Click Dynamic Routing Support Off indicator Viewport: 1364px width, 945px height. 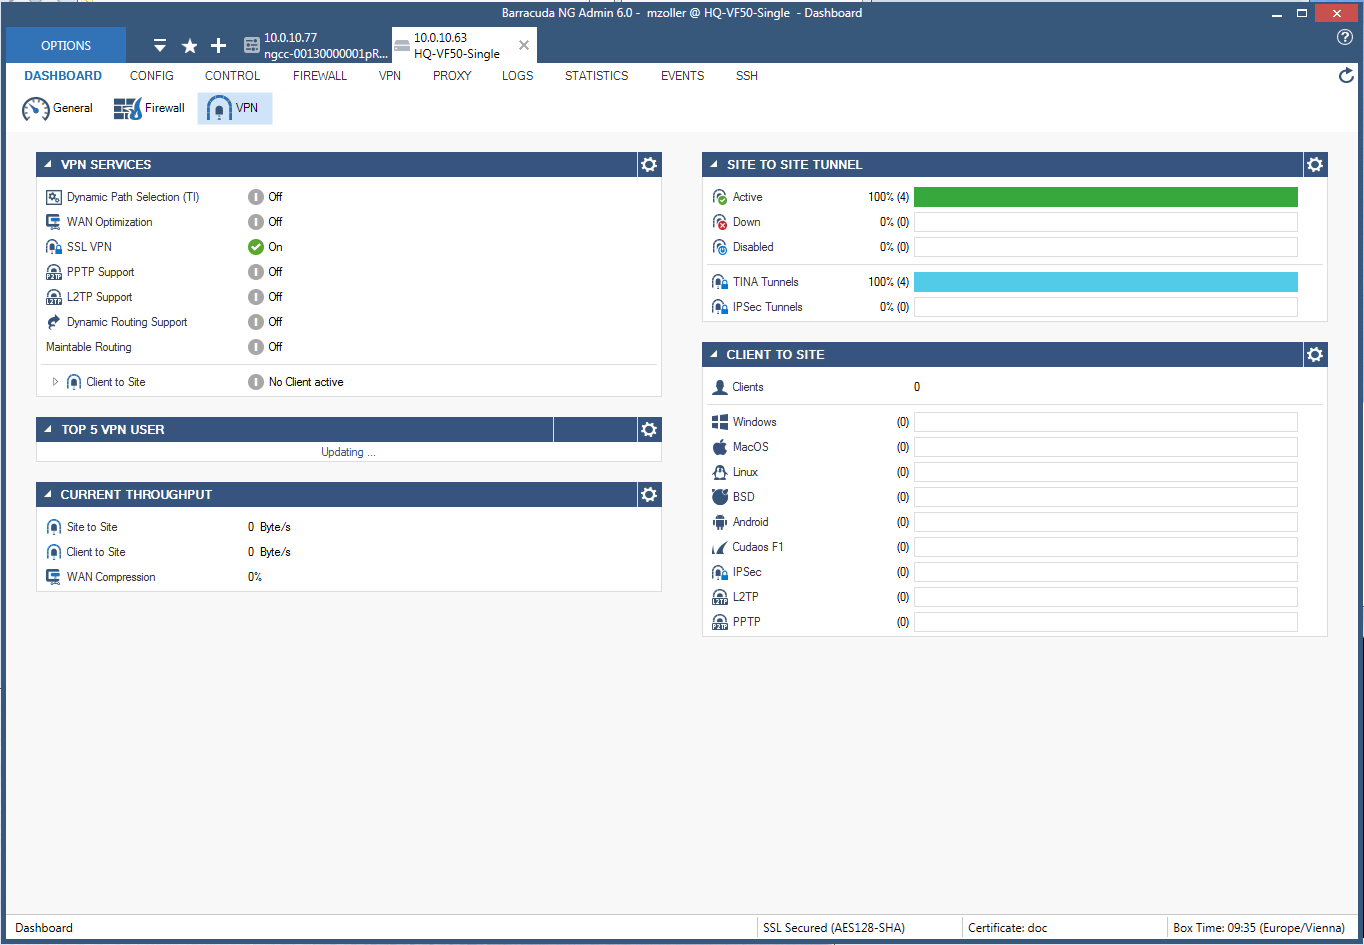(x=256, y=322)
